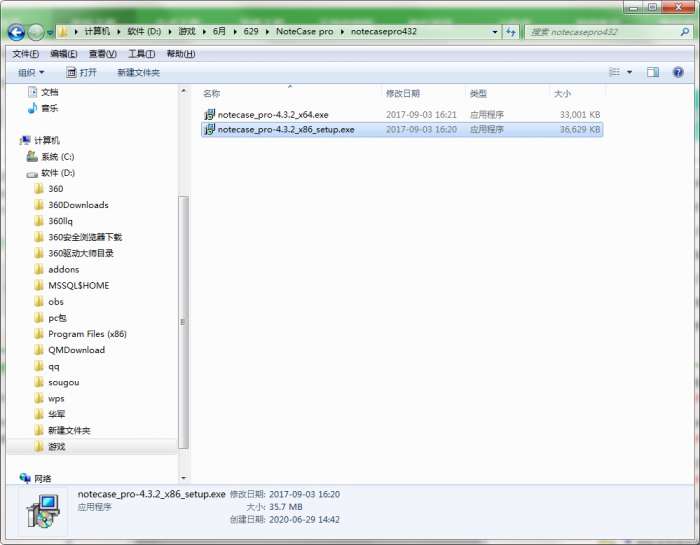The height and width of the screenshot is (545, 700).
Task: Select file name notecase_pro-4.3.2_x64.exe
Action: (x=273, y=115)
